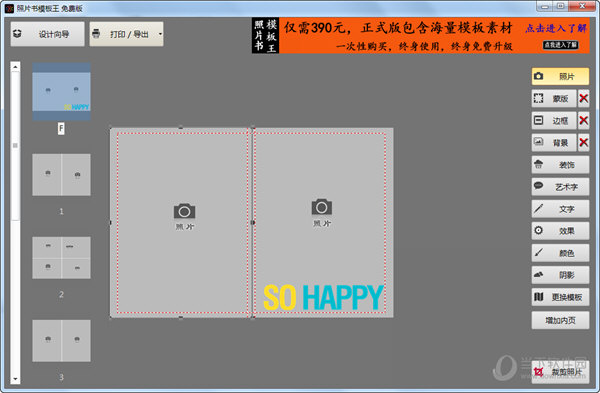
Task: Click scroll down arrow of thumbnail list
Action: 15,379
